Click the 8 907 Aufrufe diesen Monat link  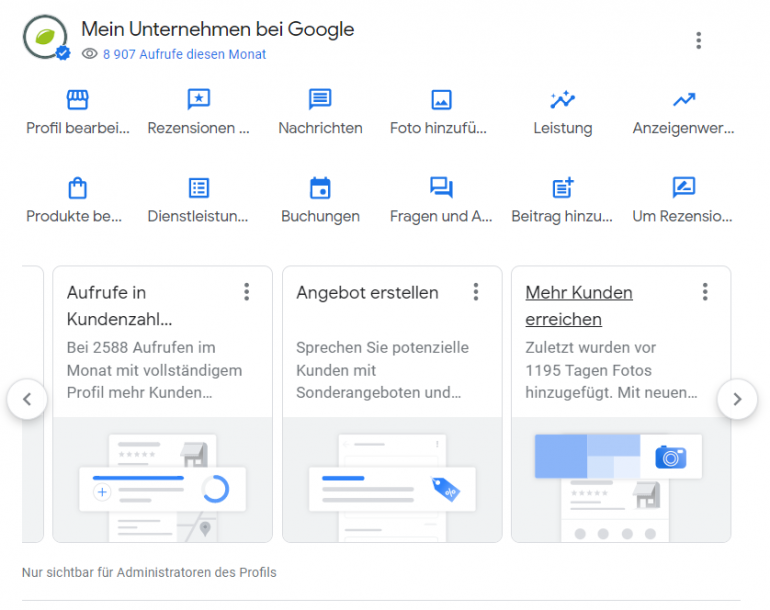[x=184, y=55]
